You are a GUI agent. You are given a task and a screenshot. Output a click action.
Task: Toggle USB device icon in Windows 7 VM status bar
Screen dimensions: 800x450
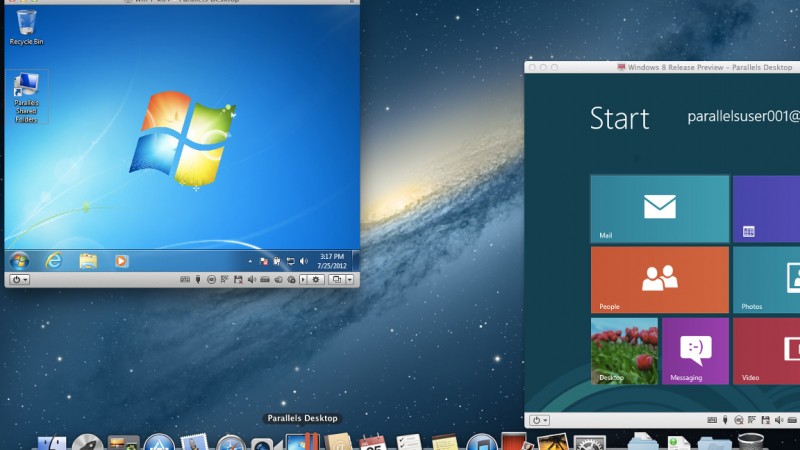[198, 280]
